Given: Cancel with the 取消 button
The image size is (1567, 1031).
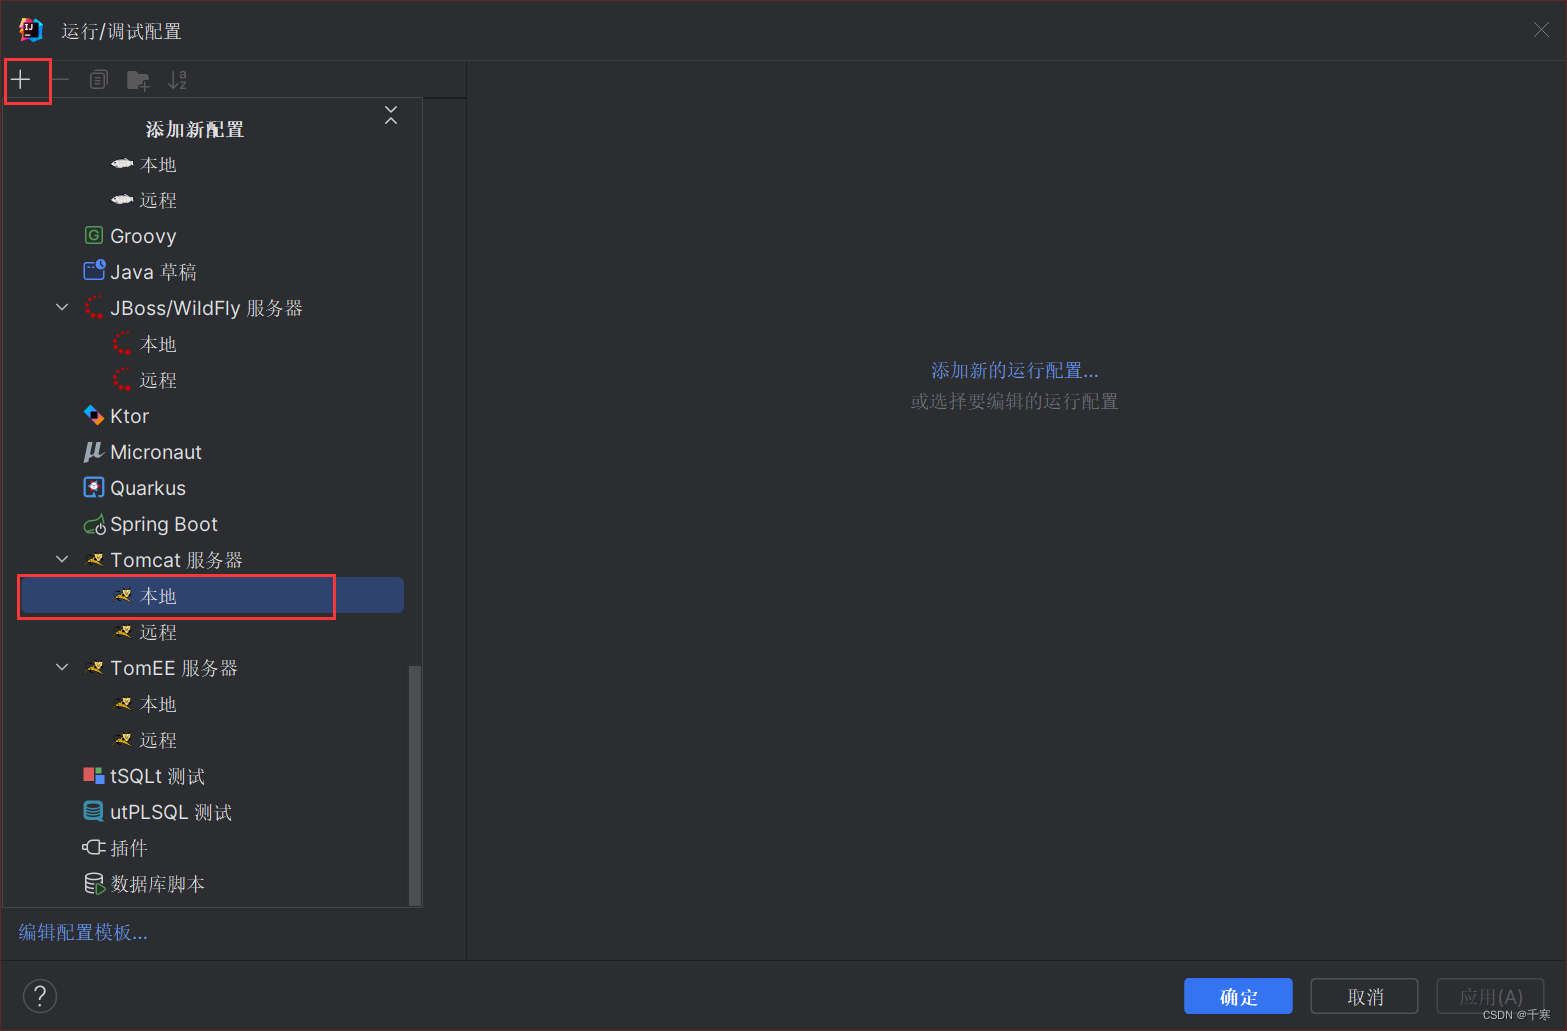Looking at the screenshot, I should pyautogui.click(x=1364, y=997).
